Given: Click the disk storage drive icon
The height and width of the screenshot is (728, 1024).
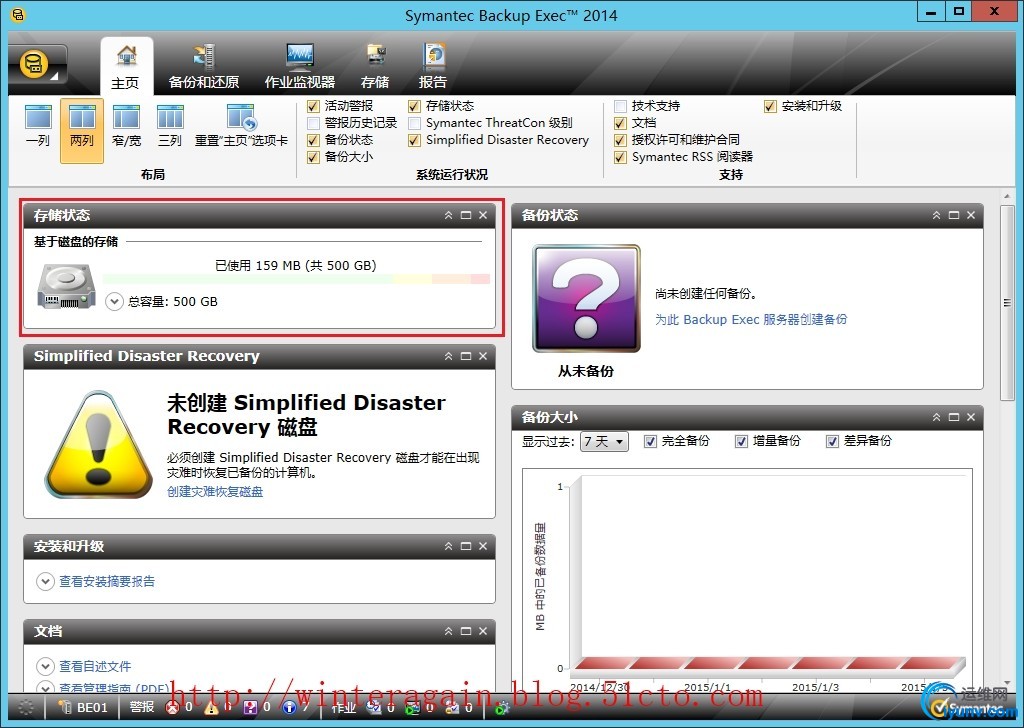Looking at the screenshot, I should pos(67,286).
